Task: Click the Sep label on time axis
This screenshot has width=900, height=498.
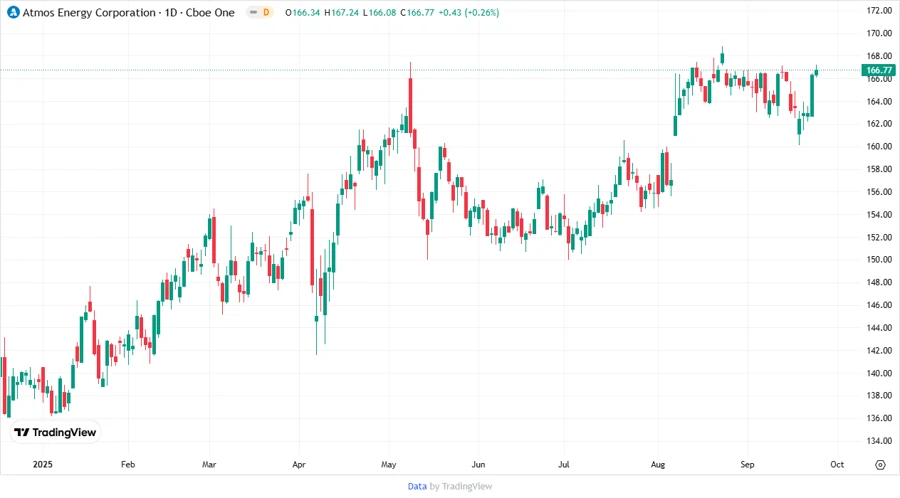Action: point(747,464)
